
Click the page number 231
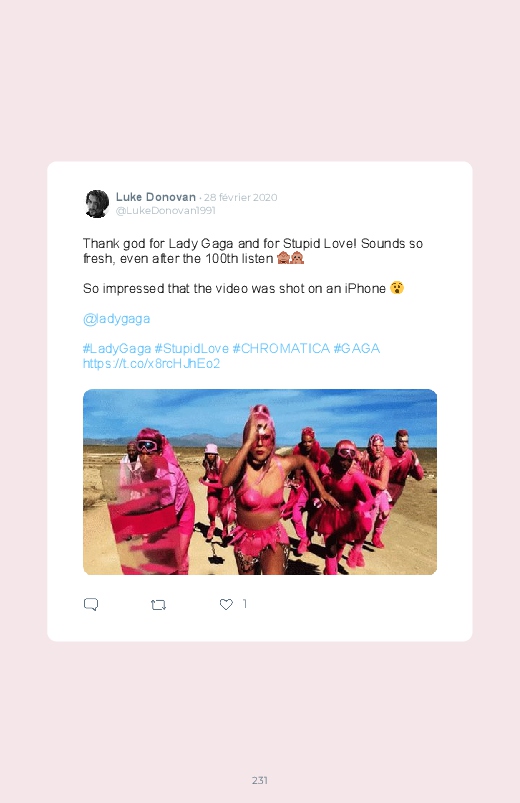click(260, 780)
